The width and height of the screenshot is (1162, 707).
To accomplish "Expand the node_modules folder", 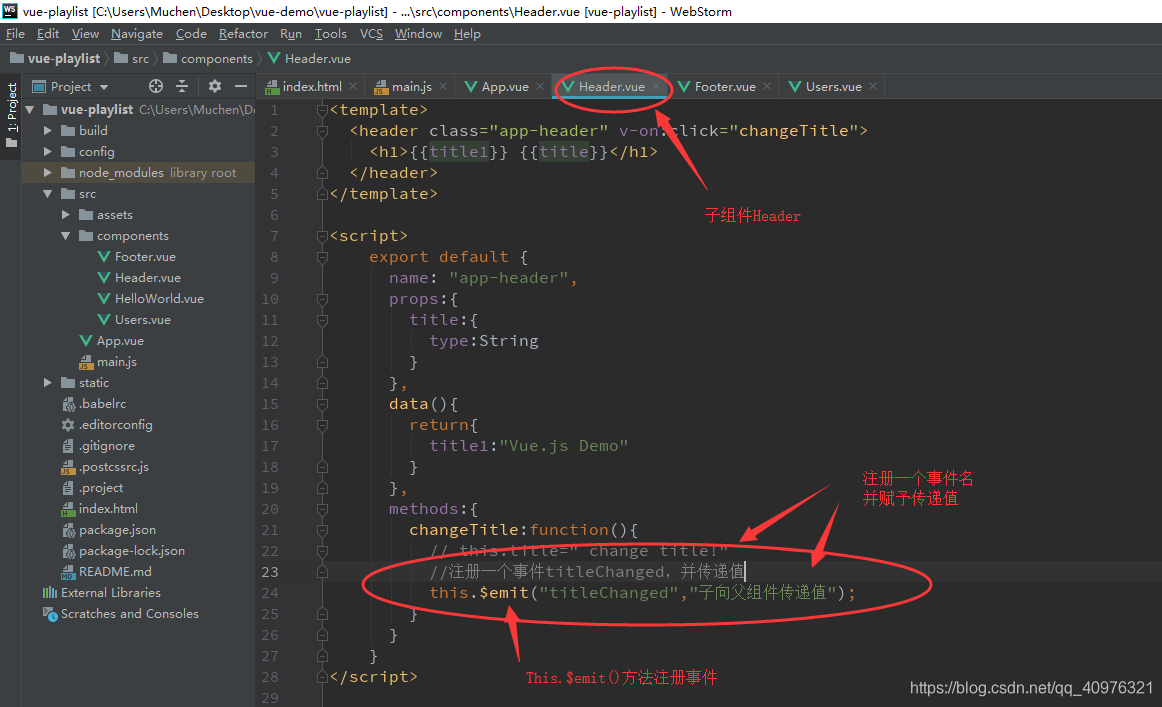I will pyautogui.click(x=47, y=173).
